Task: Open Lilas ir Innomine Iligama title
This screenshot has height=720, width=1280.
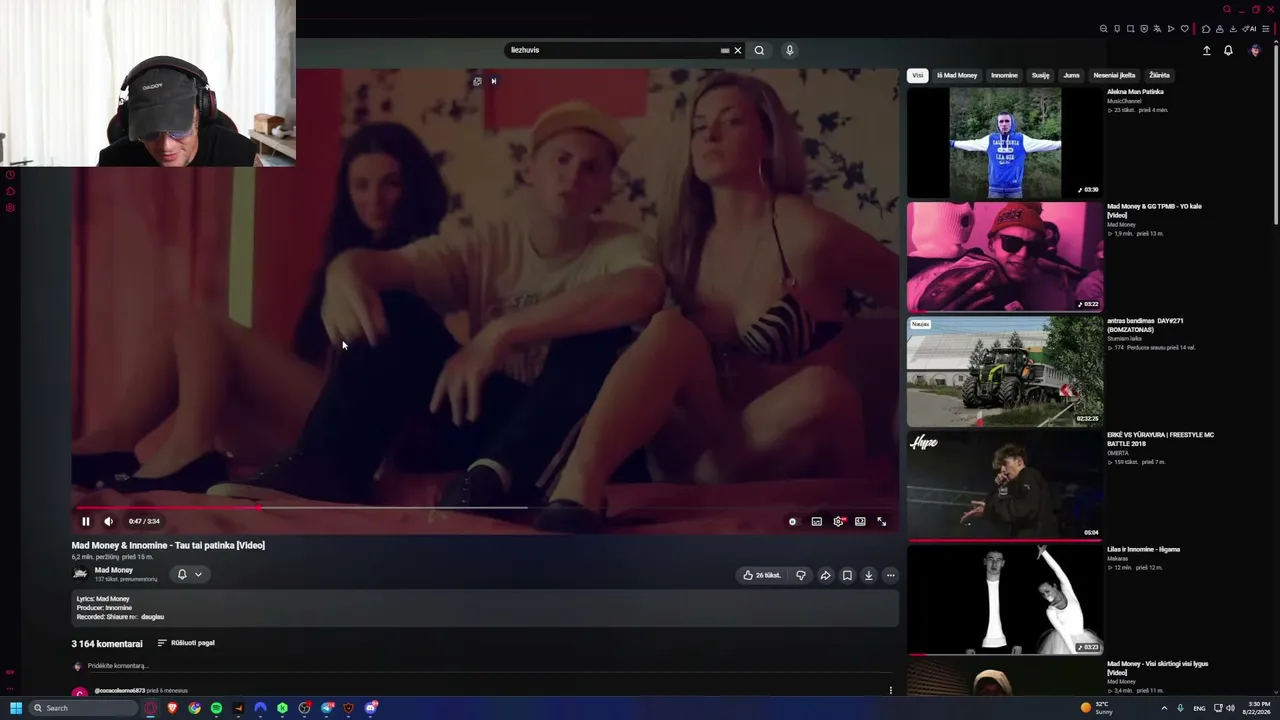Action: click(x=1143, y=549)
